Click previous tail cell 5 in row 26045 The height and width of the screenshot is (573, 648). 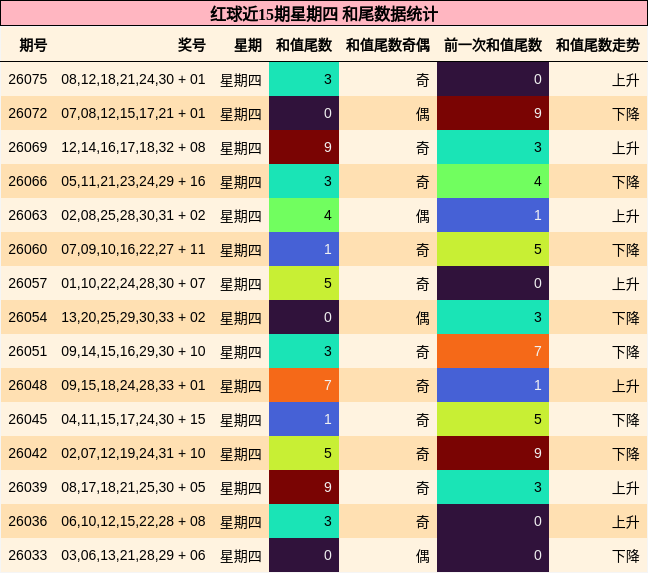pyautogui.click(x=493, y=419)
